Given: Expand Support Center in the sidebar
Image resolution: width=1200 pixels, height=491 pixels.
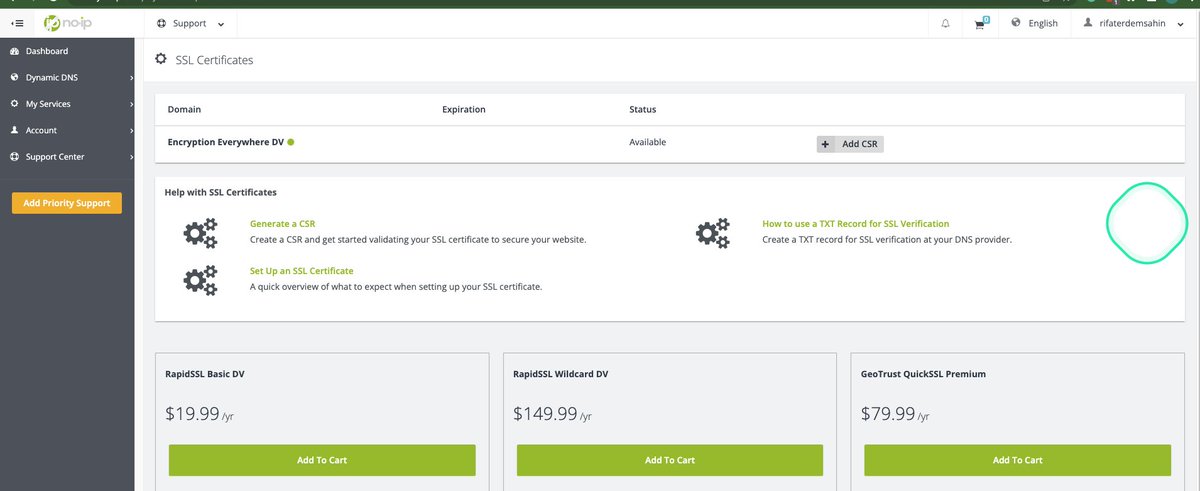Looking at the screenshot, I should coord(67,157).
